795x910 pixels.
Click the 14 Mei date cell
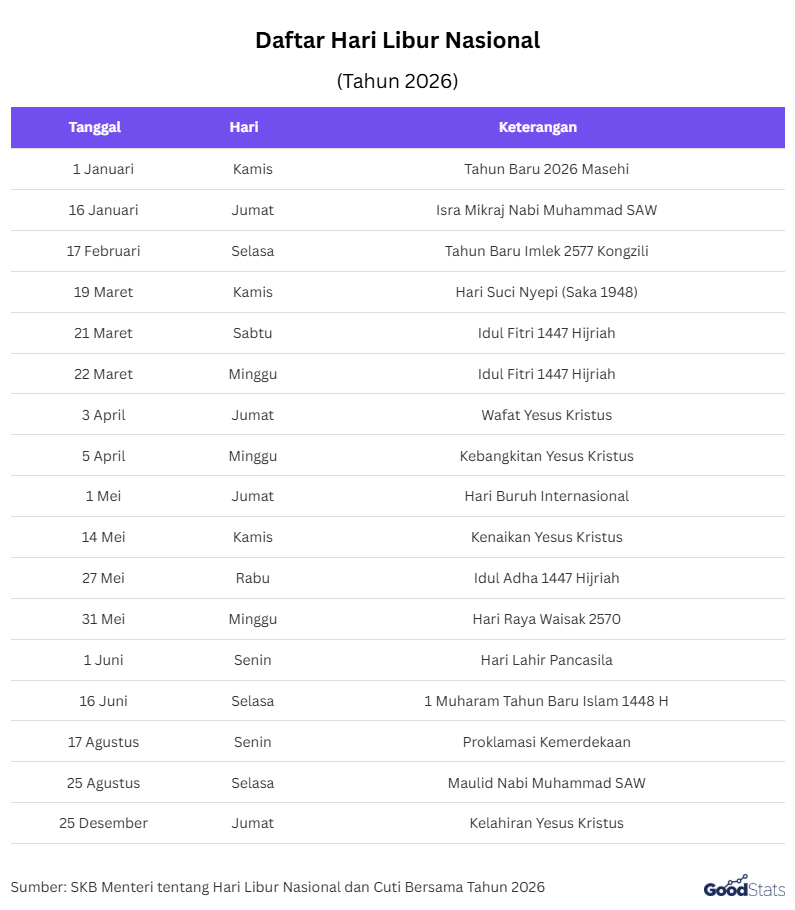coord(103,537)
